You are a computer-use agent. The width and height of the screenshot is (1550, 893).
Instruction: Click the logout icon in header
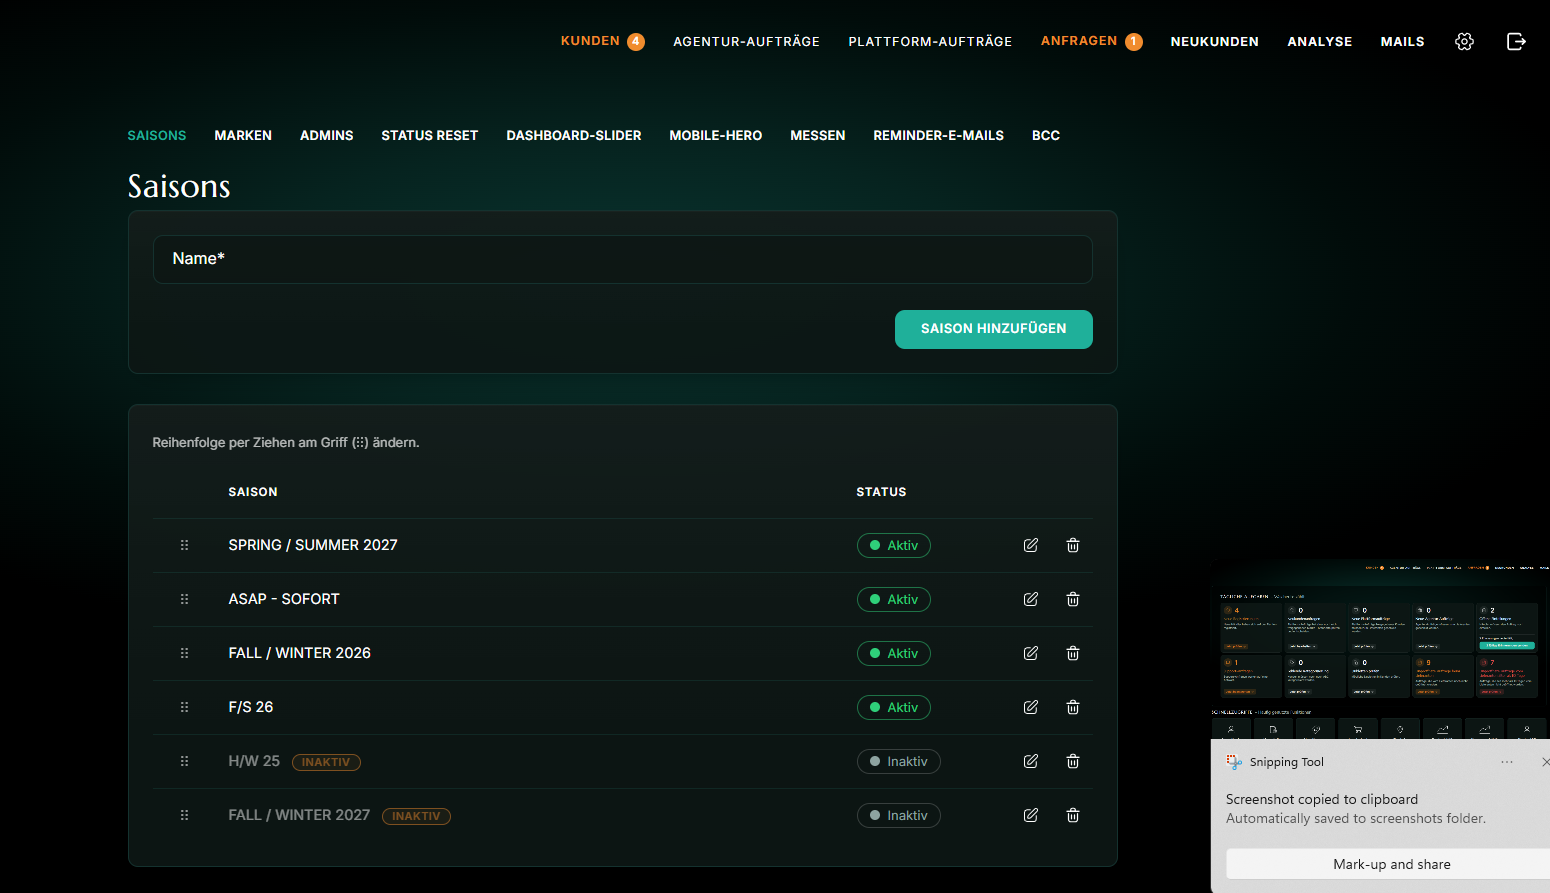pyautogui.click(x=1516, y=41)
